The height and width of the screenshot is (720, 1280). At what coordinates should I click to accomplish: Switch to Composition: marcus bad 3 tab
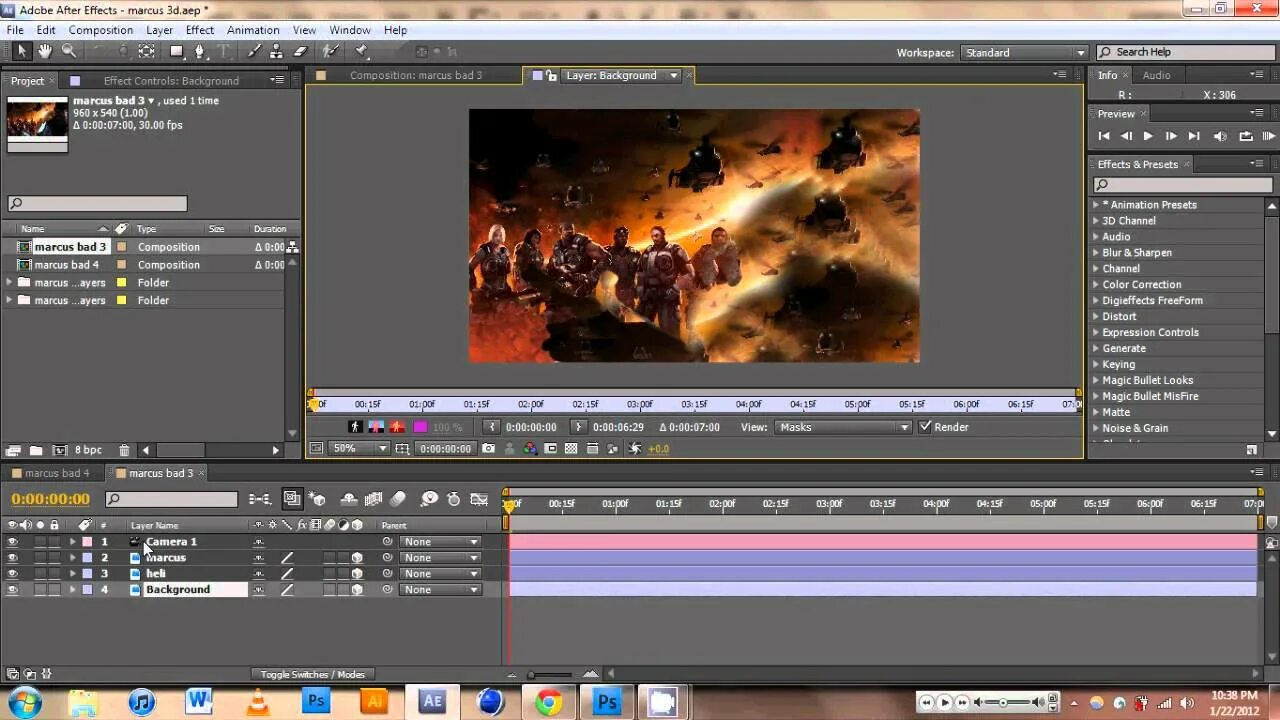tap(416, 76)
